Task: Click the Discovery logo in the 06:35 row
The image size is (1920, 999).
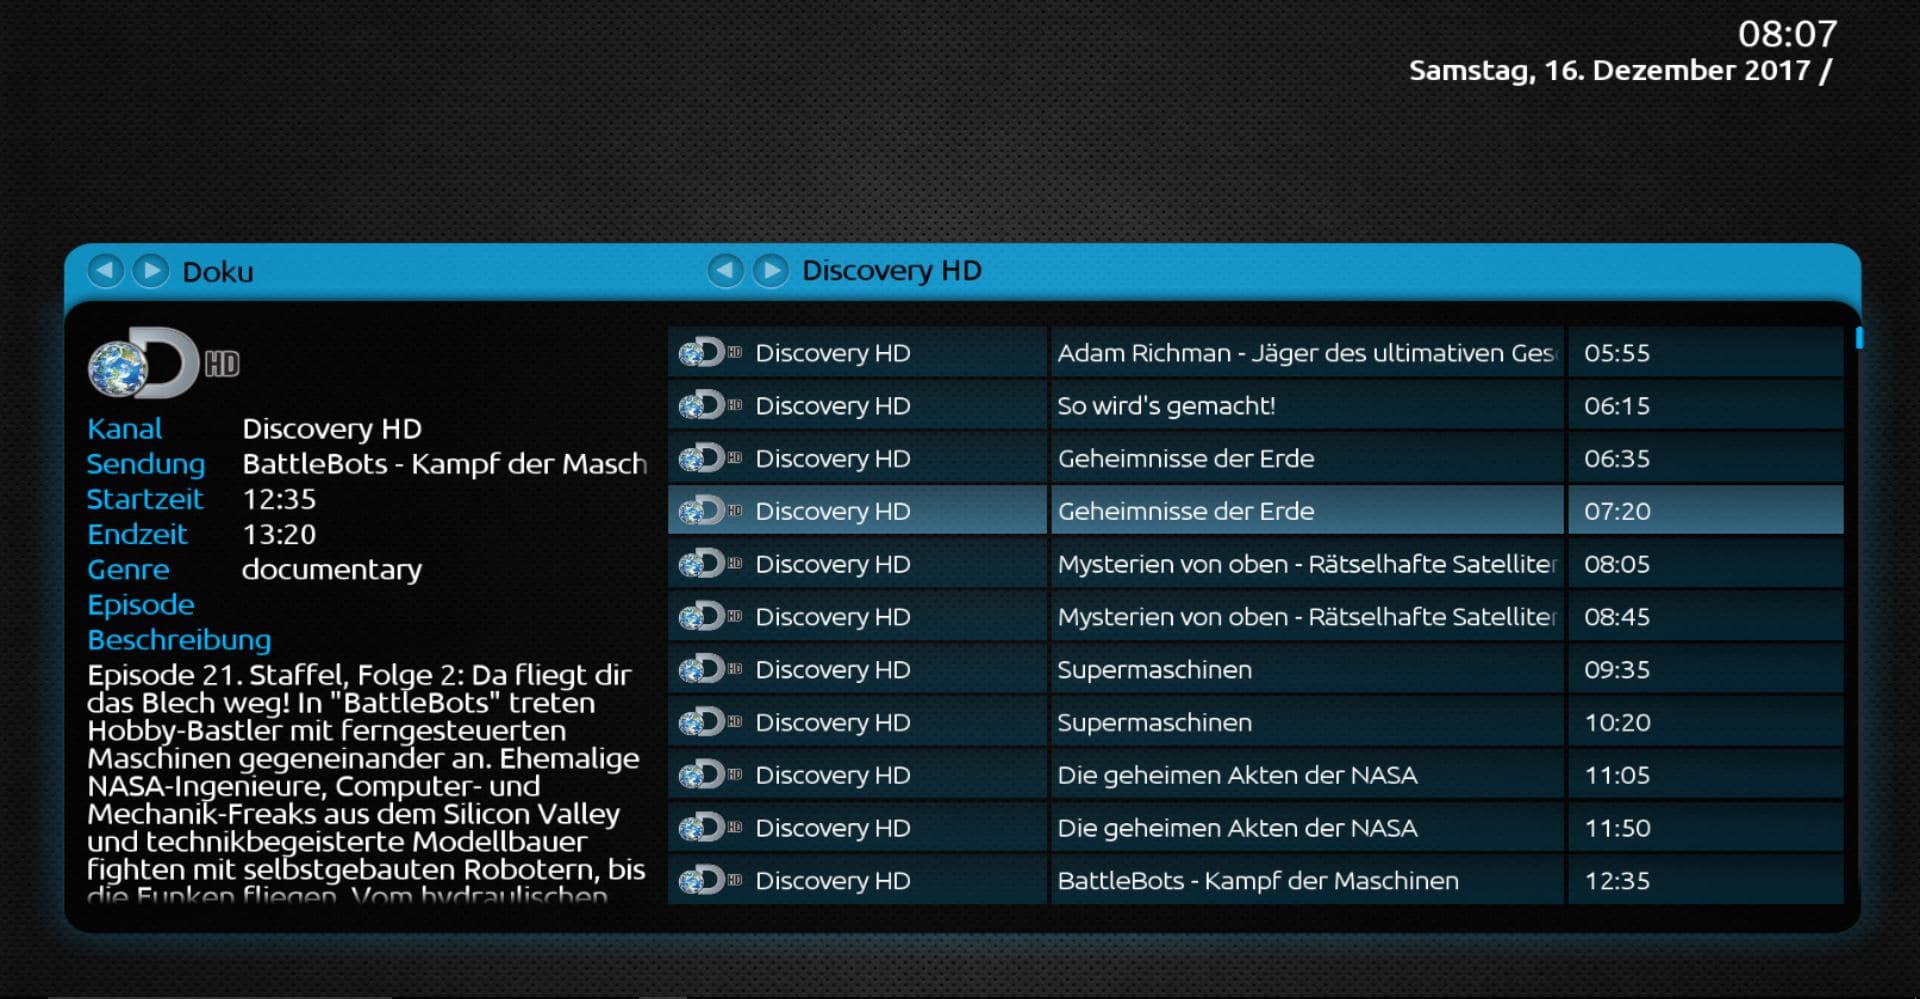Action: click(710, 458)
